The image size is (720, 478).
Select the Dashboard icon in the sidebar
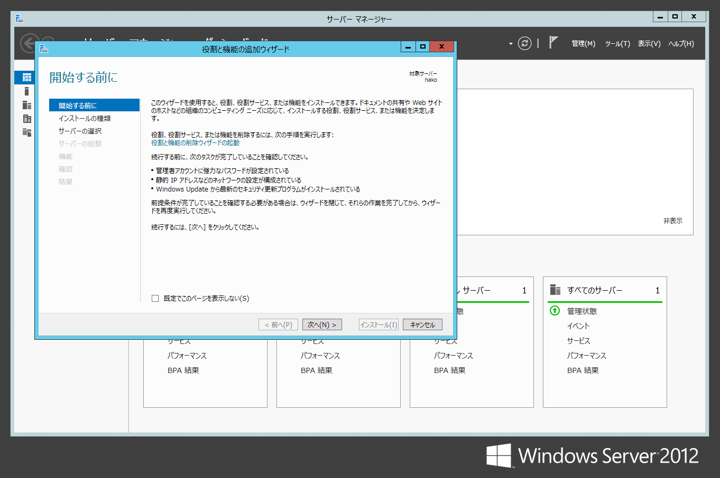(x=27, y=77)
